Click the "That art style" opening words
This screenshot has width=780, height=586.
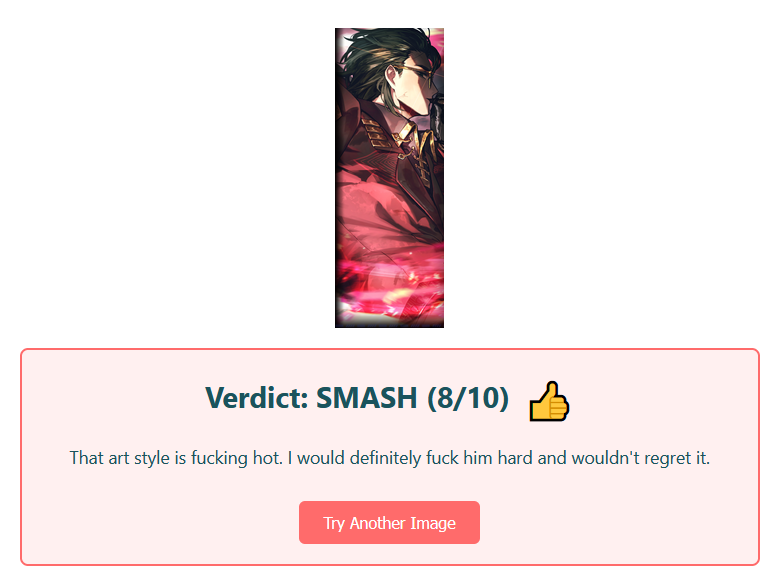pyautogui.click(x=120, y=458)
